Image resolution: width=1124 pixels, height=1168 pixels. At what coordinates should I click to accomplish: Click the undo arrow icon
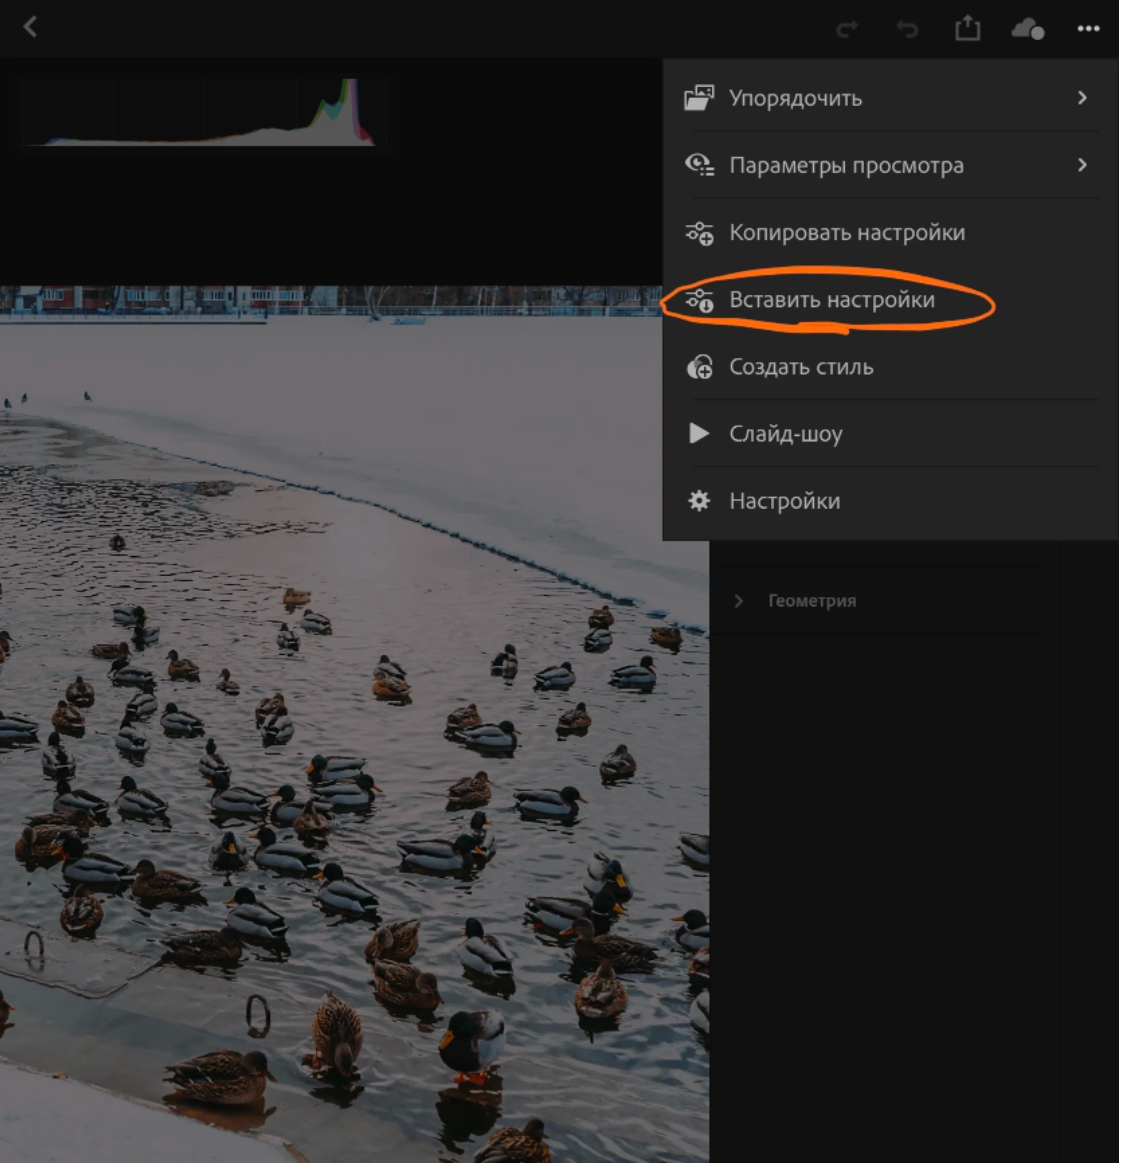tap(907, 30)
